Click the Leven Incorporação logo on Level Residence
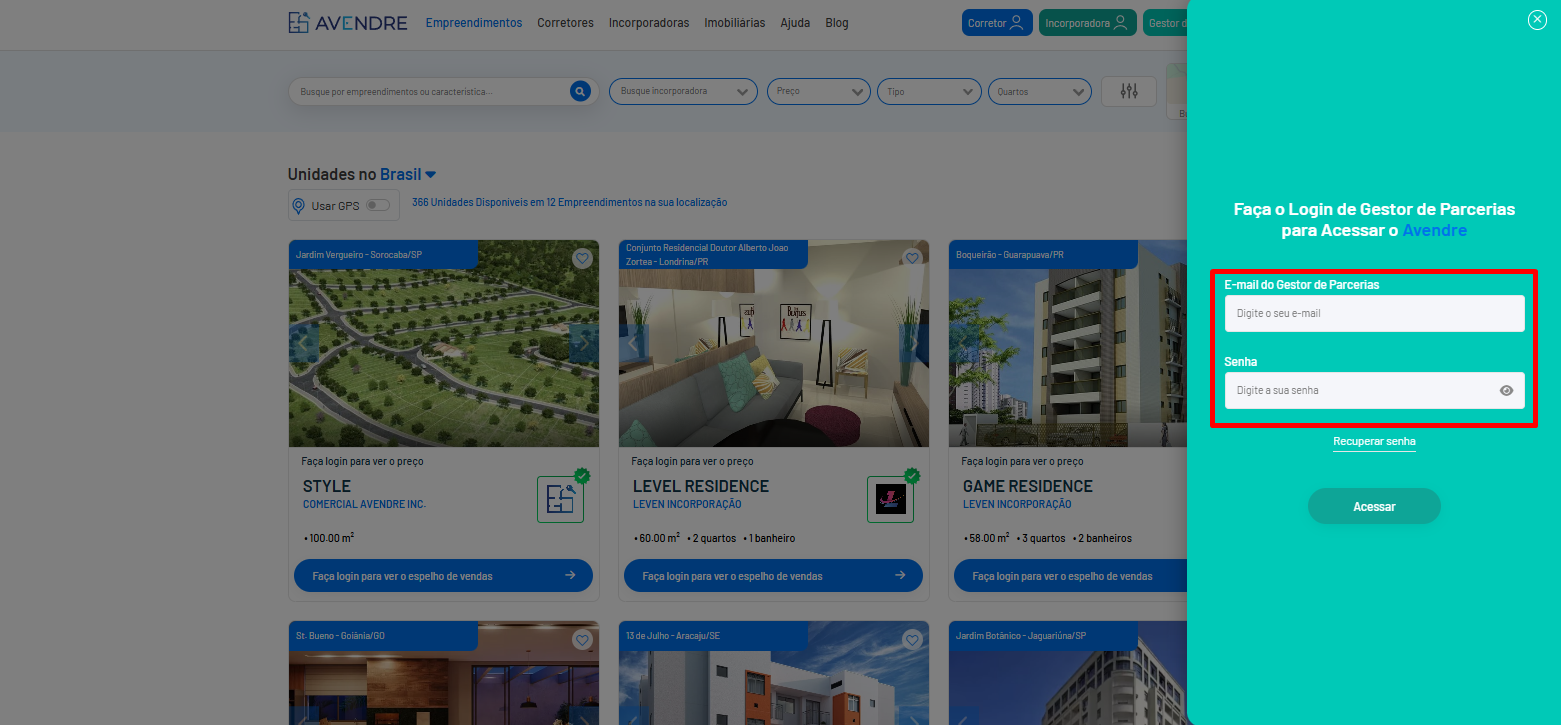Viewport: 1561px width, 725px height. click(890, 499)
